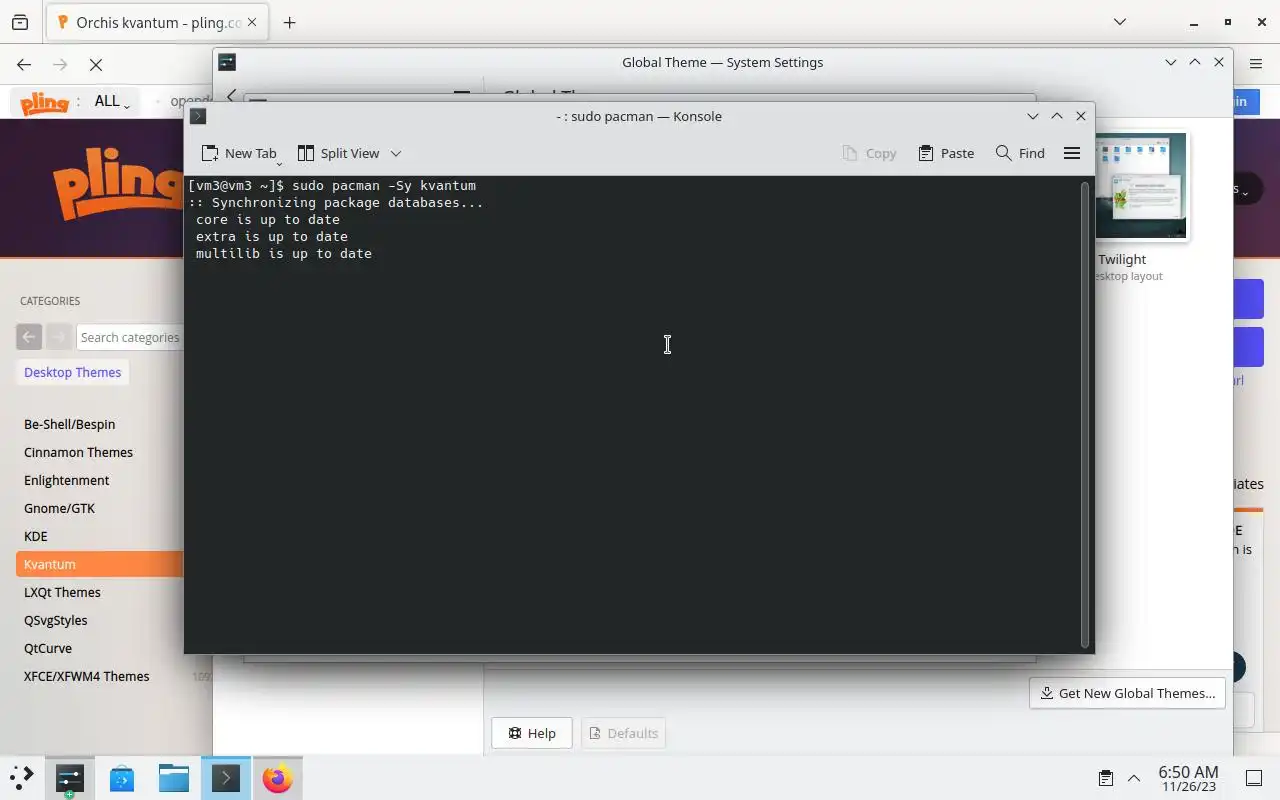Click the Help button in System Settings

[x=531, y=733]
